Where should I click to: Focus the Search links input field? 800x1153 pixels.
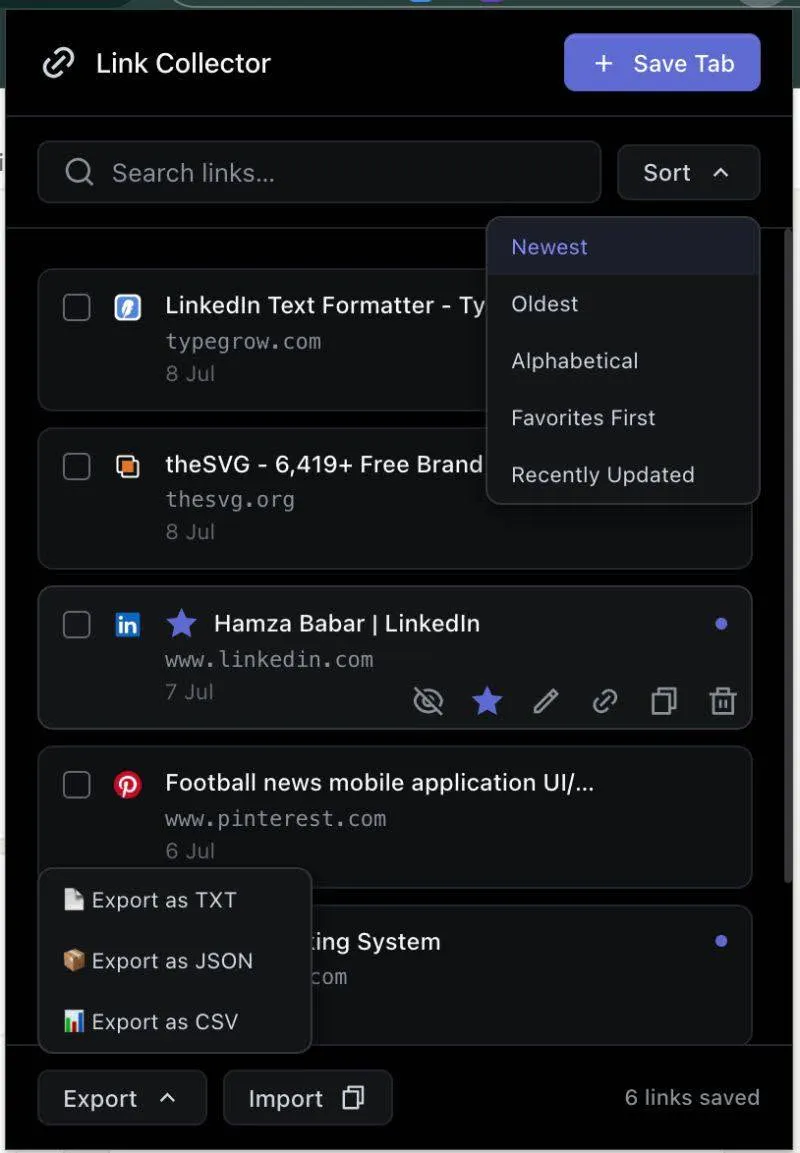click(319, 172)
